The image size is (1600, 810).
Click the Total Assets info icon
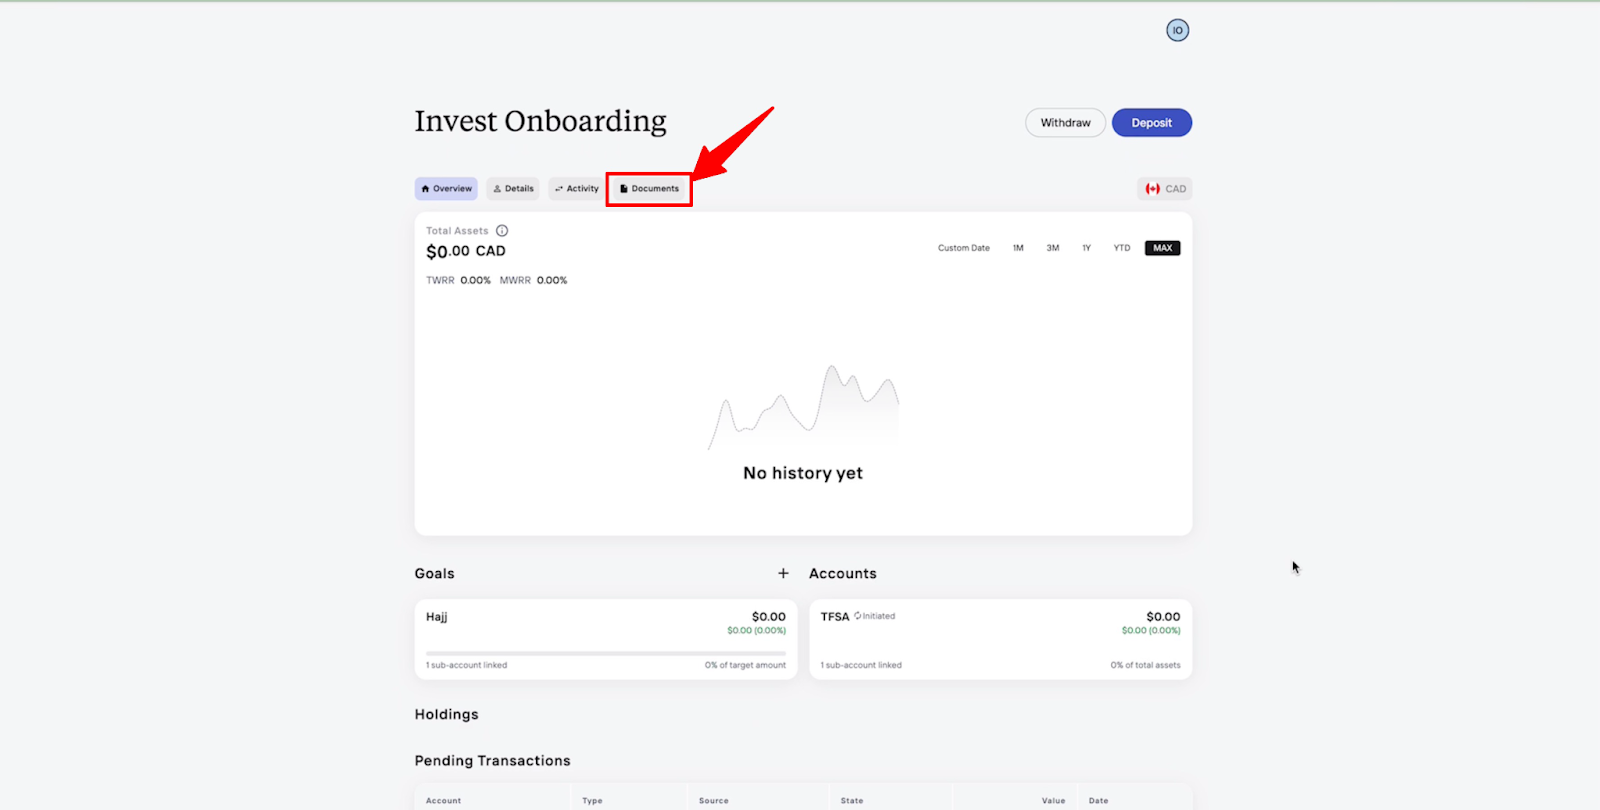click(x=502, y=231)
